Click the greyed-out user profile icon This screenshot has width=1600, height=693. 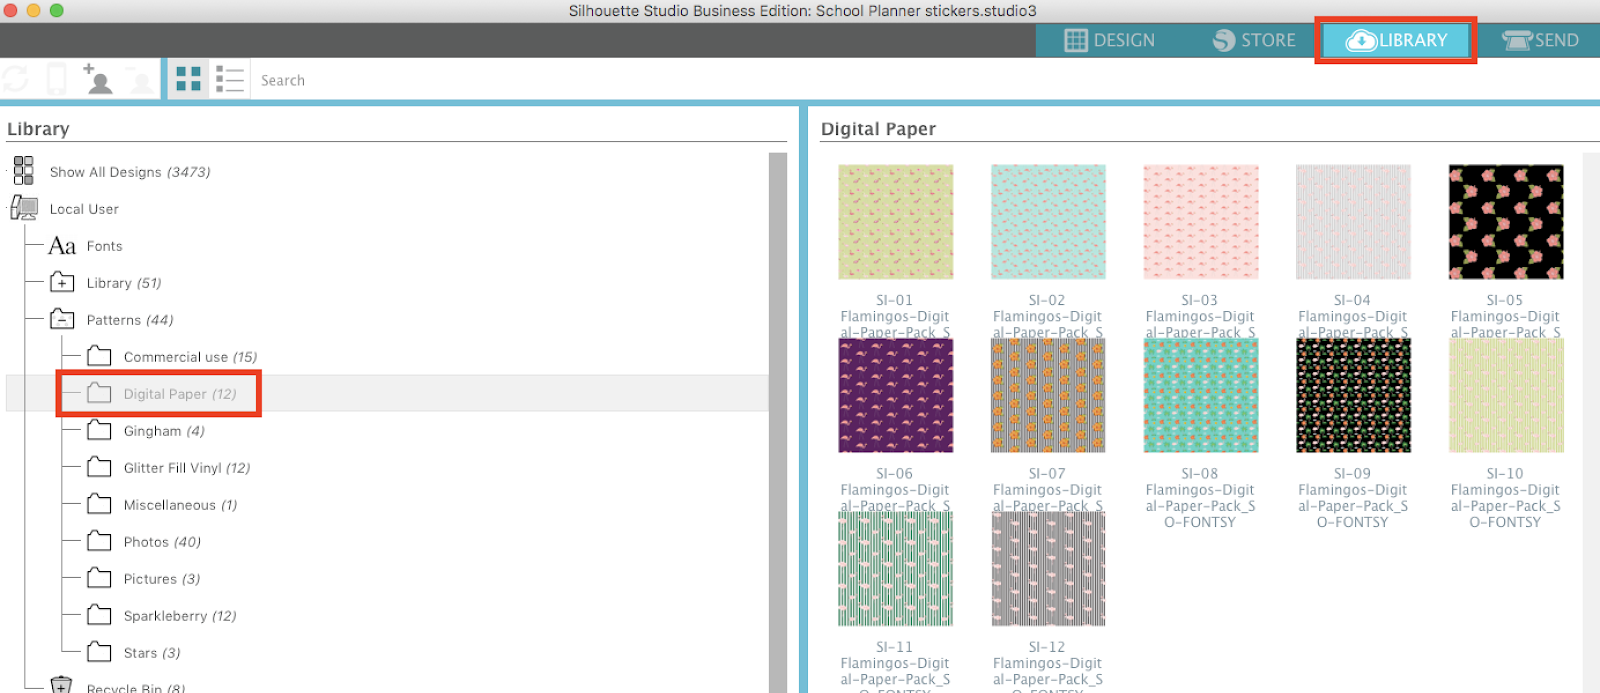click(x=141, y=81)
